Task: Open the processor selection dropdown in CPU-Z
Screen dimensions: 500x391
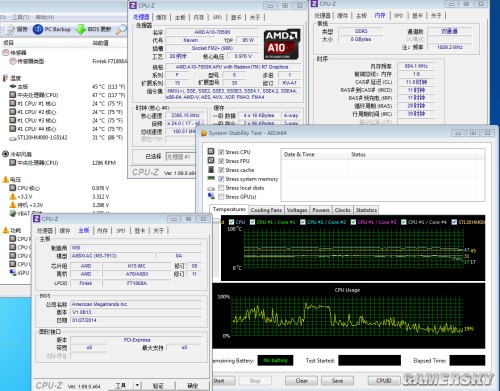Action: click(x=180, y=156)
